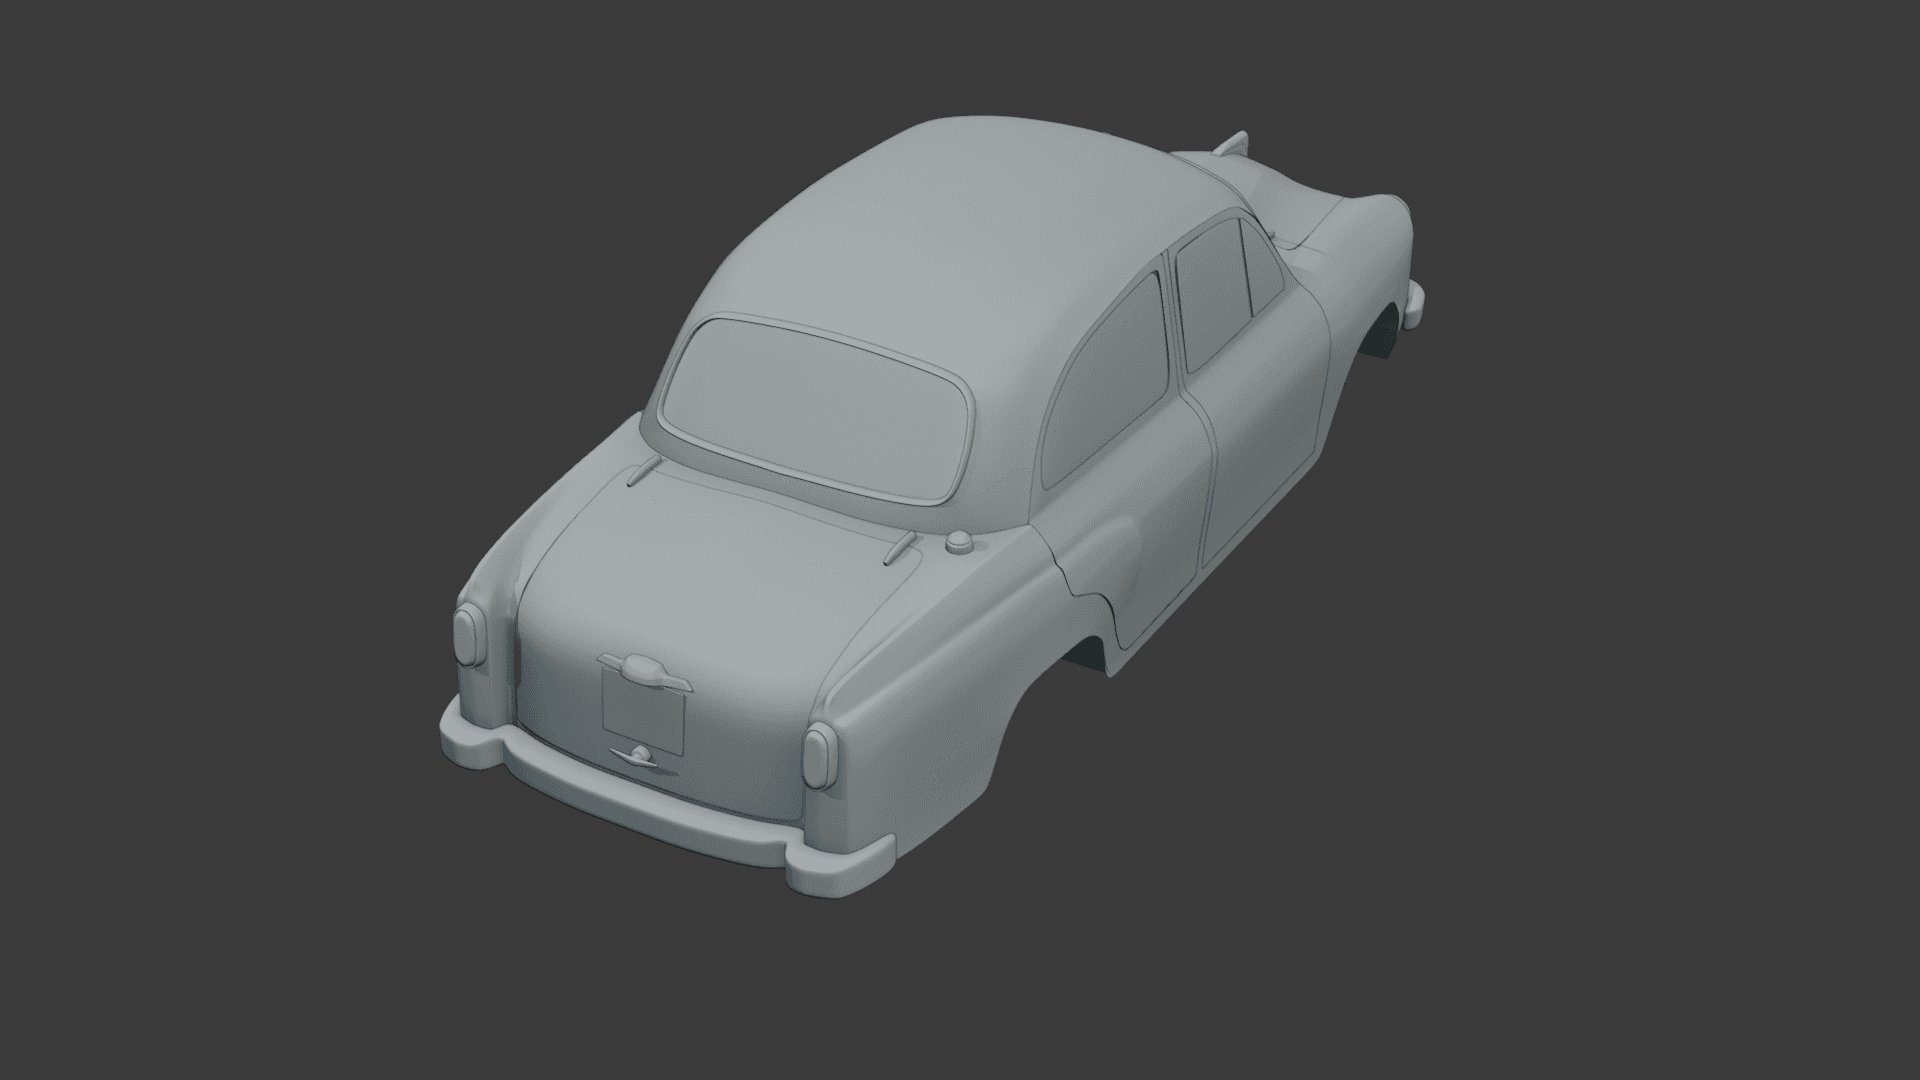Click the car's rear windshield glass
This screenshot has height=1080, width=1920.
[815, 410]
